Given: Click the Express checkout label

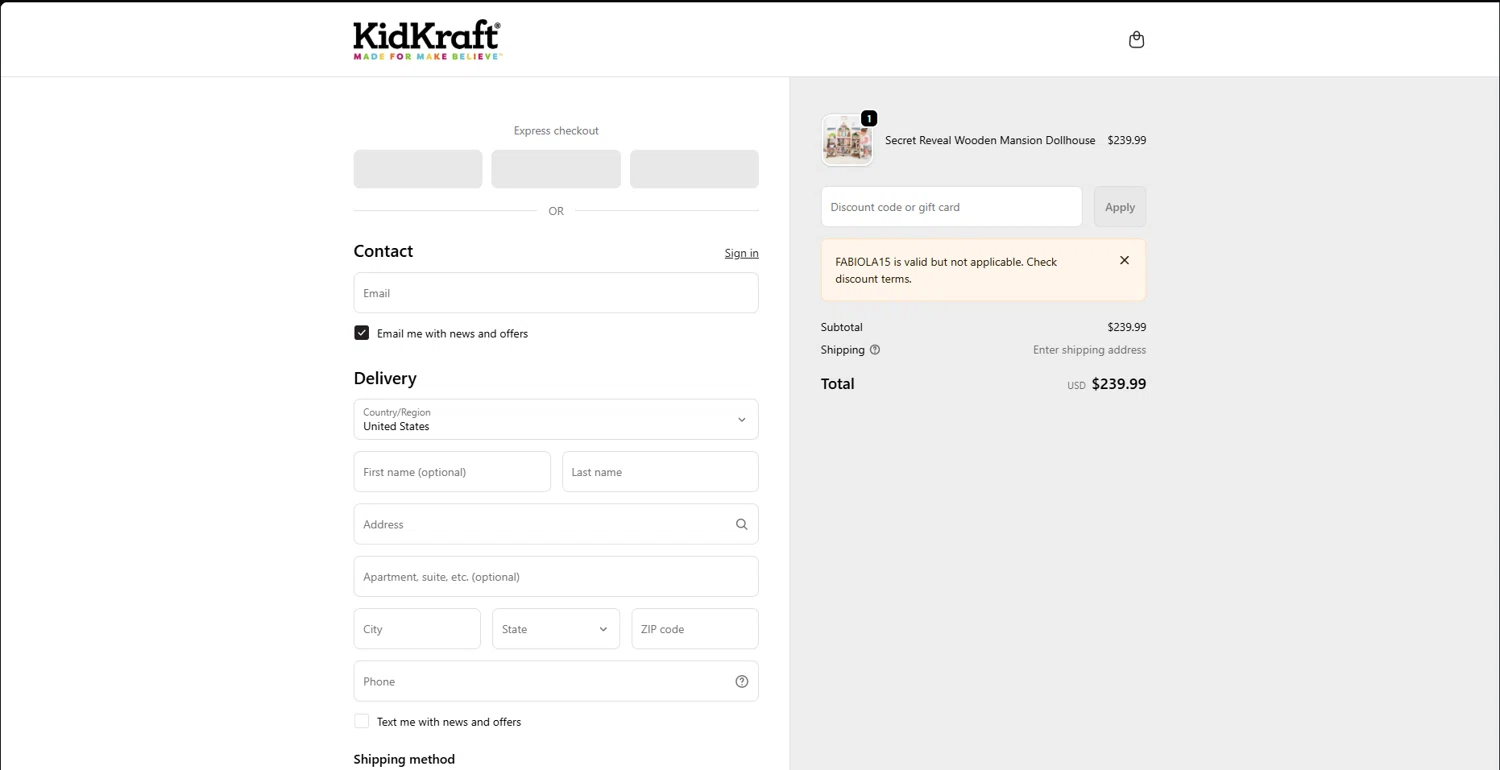Looking at the screenshot, I should coord(556,131).
